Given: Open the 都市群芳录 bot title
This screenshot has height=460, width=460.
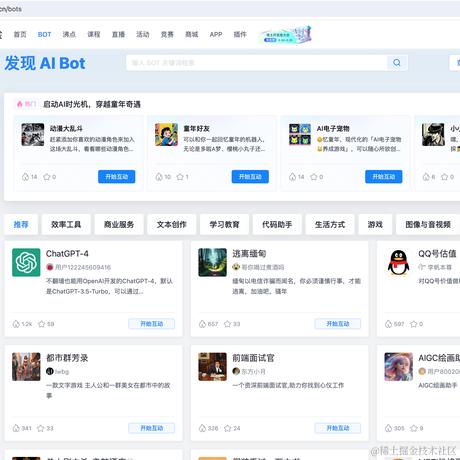Looking at the screenshot, I should tap(67, 358).
